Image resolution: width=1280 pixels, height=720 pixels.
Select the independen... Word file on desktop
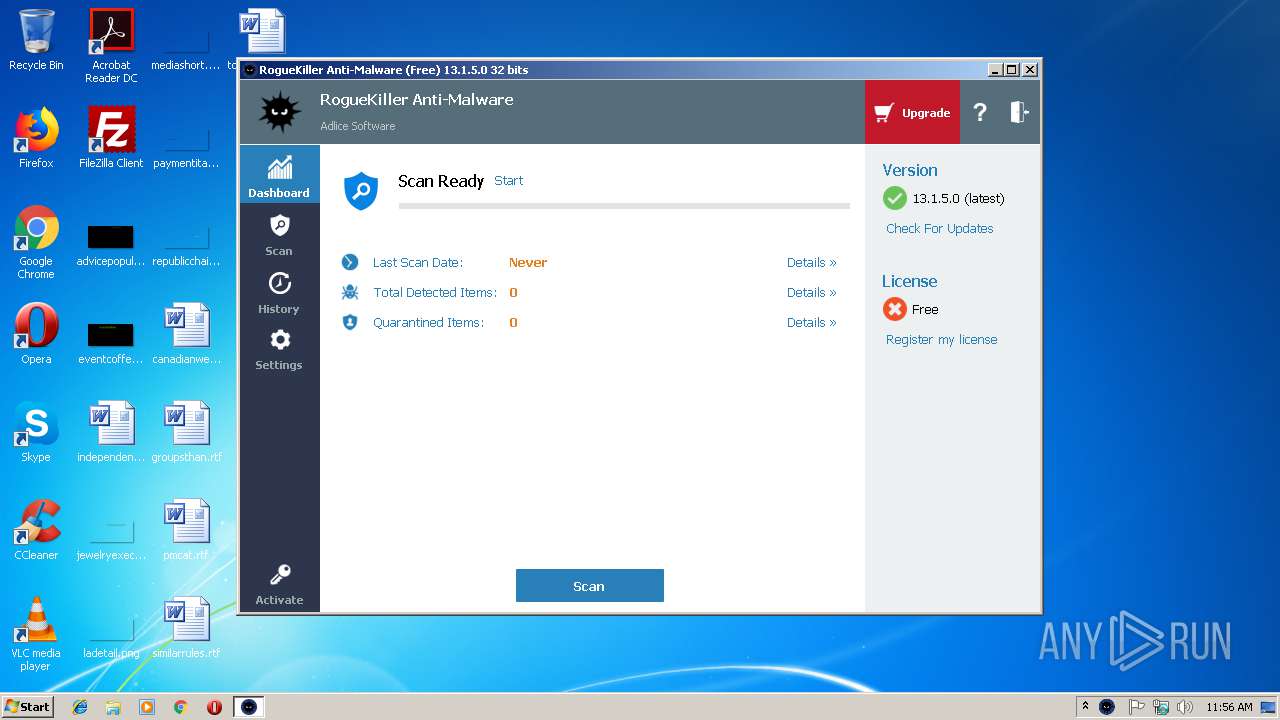pyautogui.click(x=111, y=432)
